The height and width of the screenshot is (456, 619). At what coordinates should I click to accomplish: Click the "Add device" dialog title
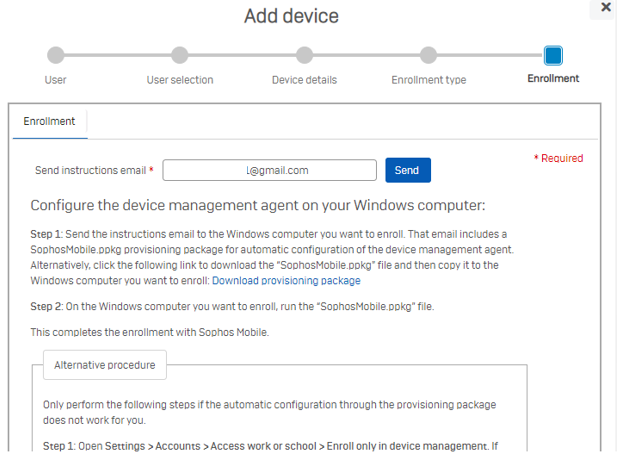click(291, 16)
